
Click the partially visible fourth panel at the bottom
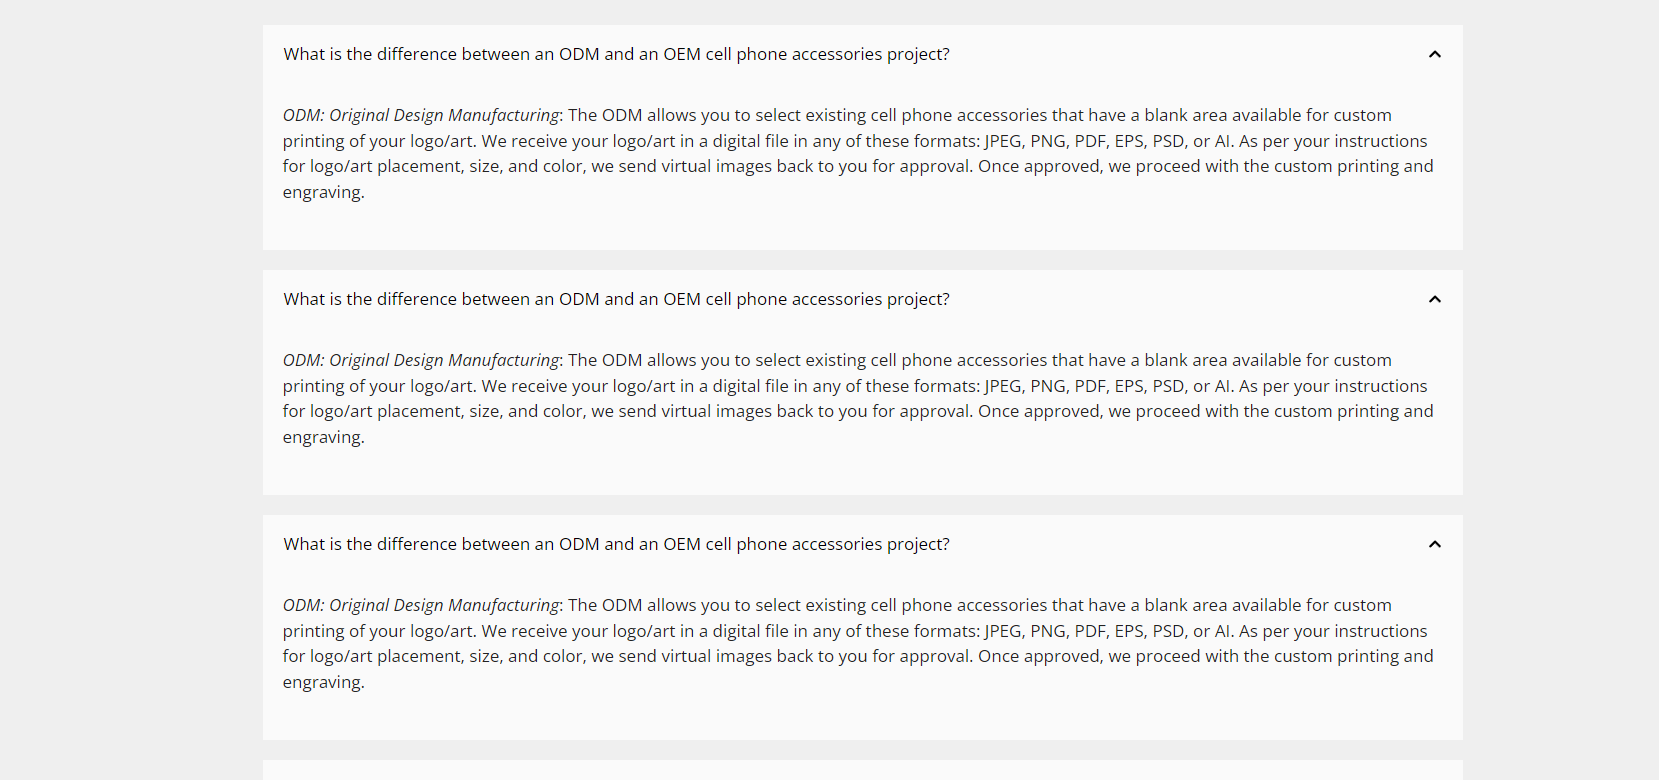862,770
